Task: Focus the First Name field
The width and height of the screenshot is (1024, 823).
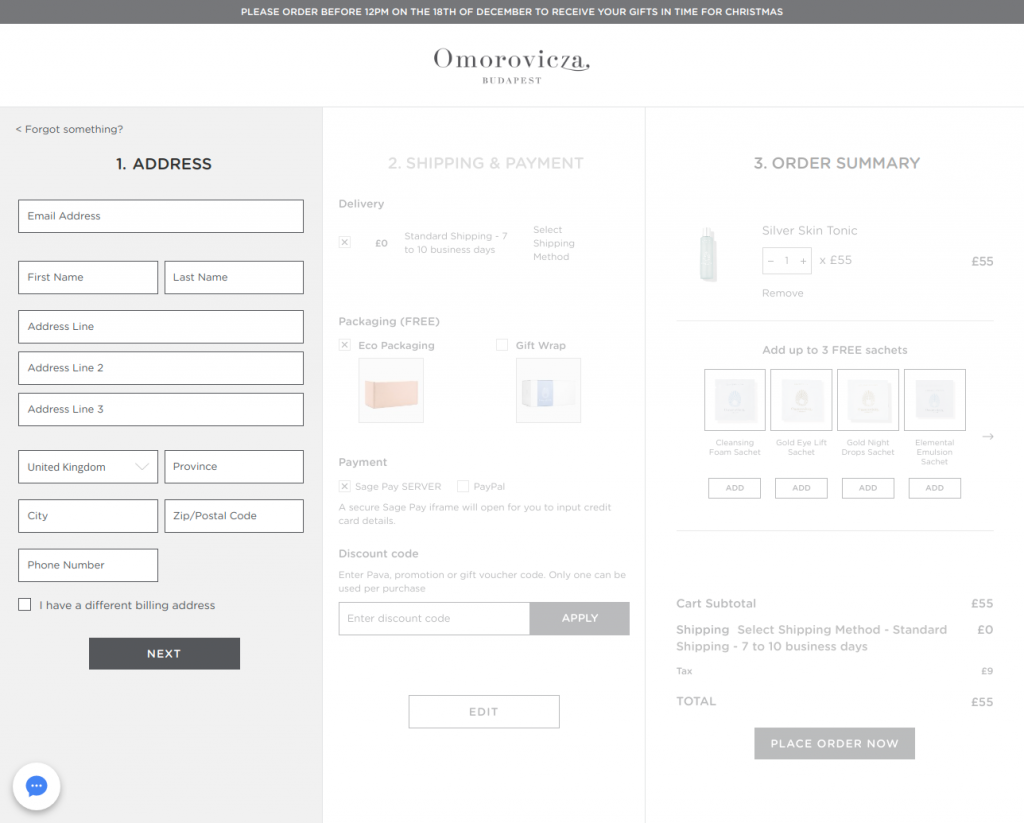Action: pos(88,278)
